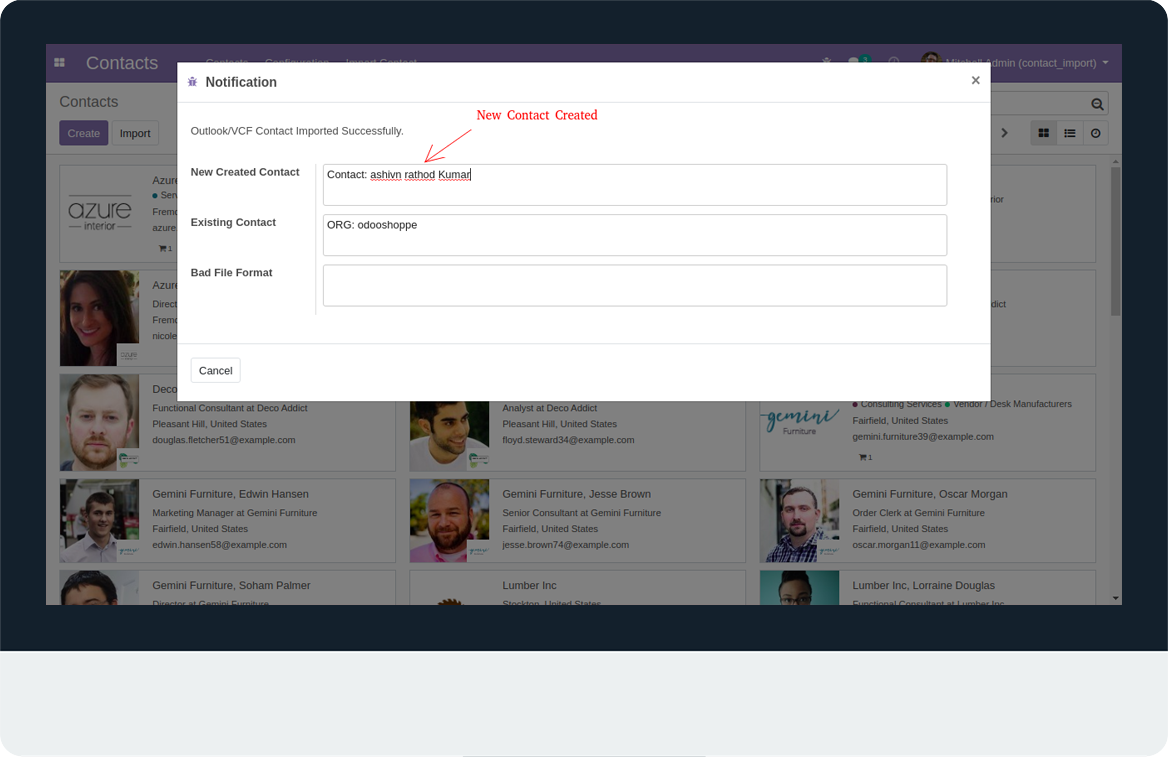The image size is (1168, 757).
Task: Switch to Kanban view icon
Action: (x=1044, y=133)
